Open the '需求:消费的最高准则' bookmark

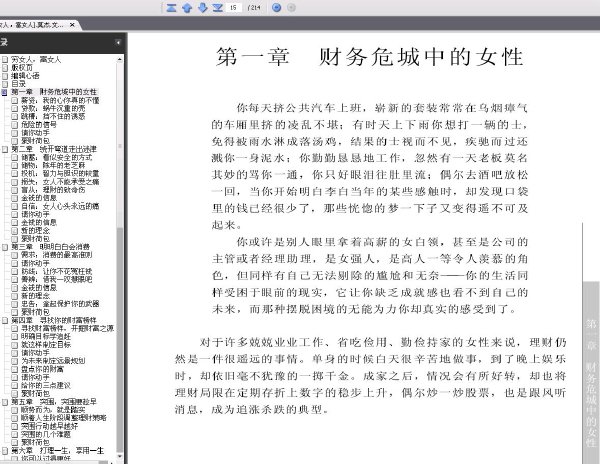[57, 255]
